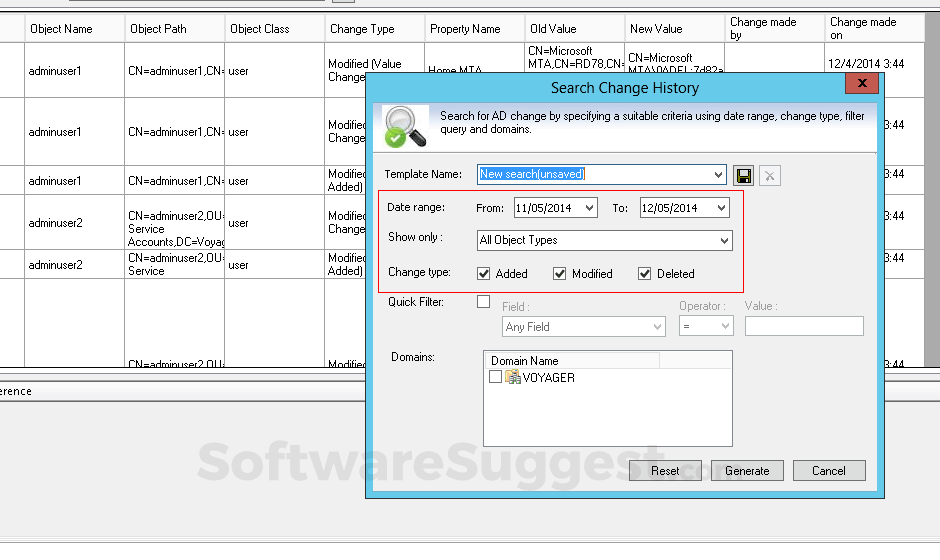940x560 pixels.
Task: Sort by Object Name column header
Action: point(74,29)
